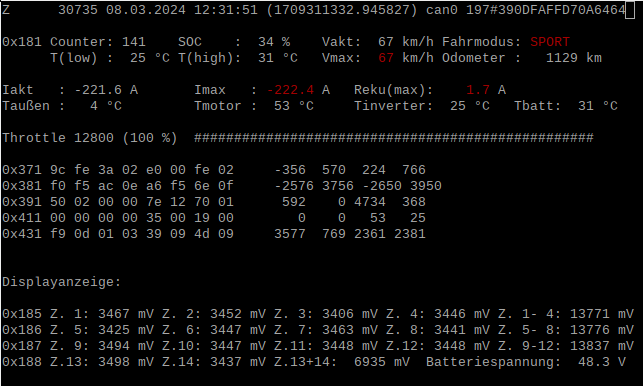Click the Odometer reading '1129 km'
This screenshot has width=643, height=386.
pyautogui.click(x=574, y=58)
